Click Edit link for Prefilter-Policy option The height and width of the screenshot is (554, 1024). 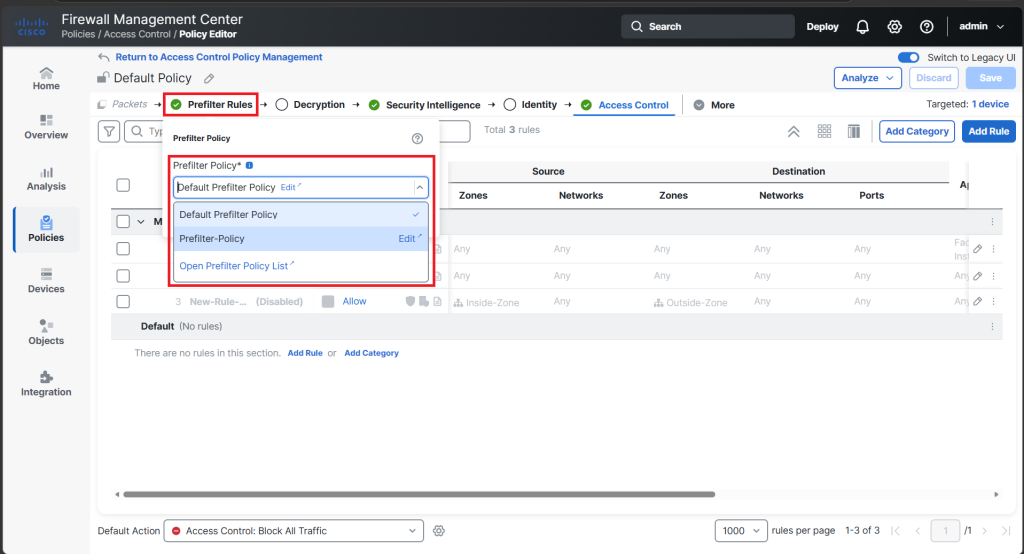click(x=409, y=238)
